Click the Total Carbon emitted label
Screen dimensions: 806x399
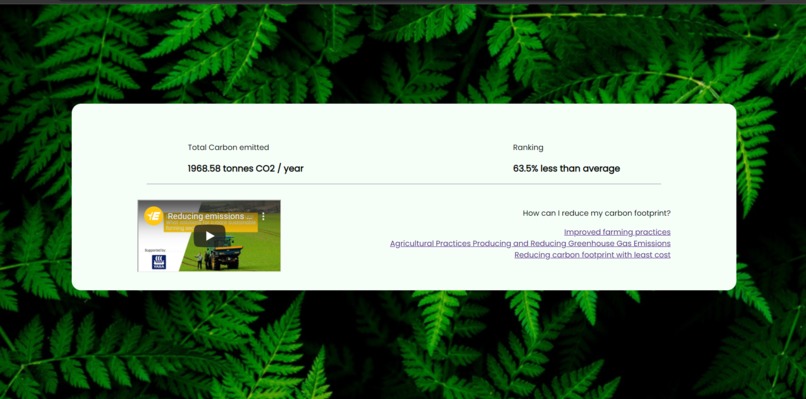pyautogui.click(x=228, y=148)
